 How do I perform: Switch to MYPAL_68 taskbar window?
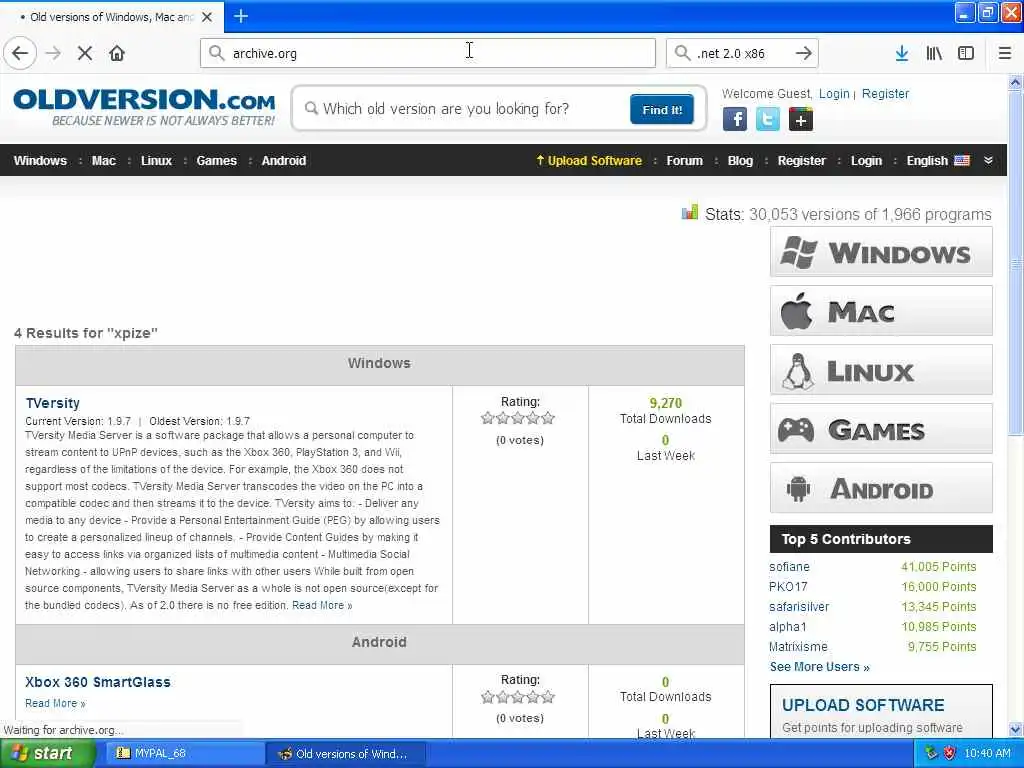[183, 754]
